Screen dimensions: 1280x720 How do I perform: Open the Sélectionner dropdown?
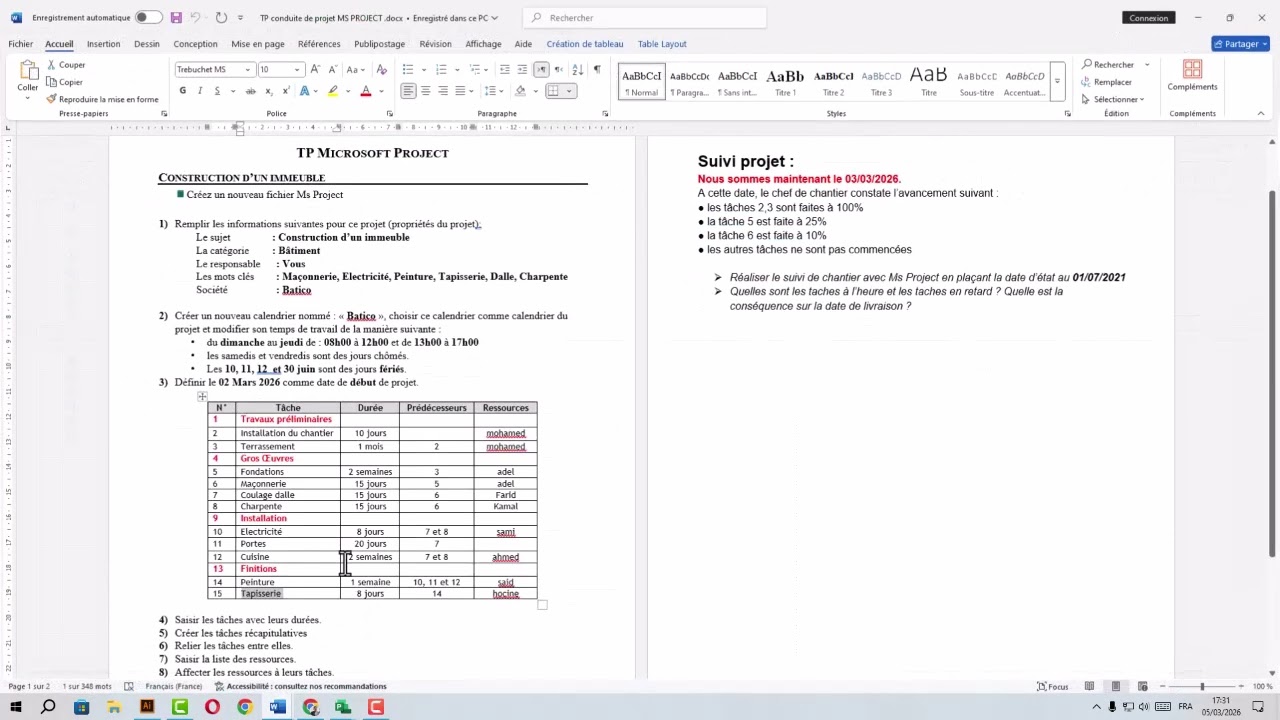coord(1113,99)
